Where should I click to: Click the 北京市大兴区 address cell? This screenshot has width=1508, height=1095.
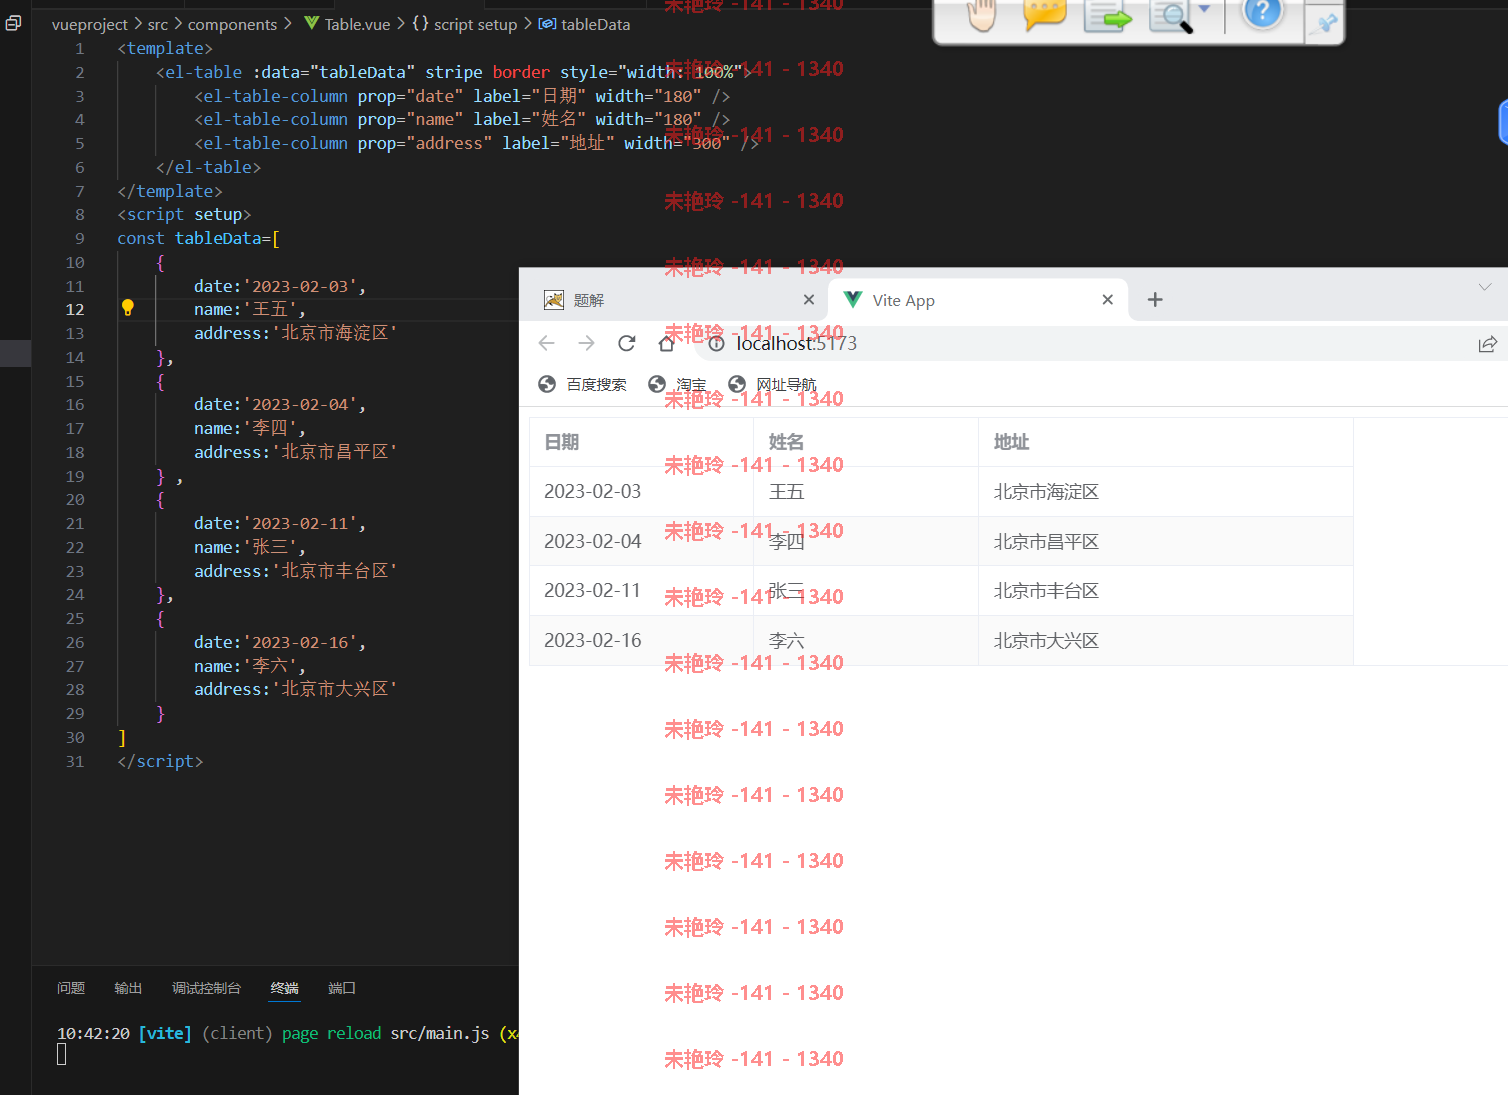coord(1166,641)
